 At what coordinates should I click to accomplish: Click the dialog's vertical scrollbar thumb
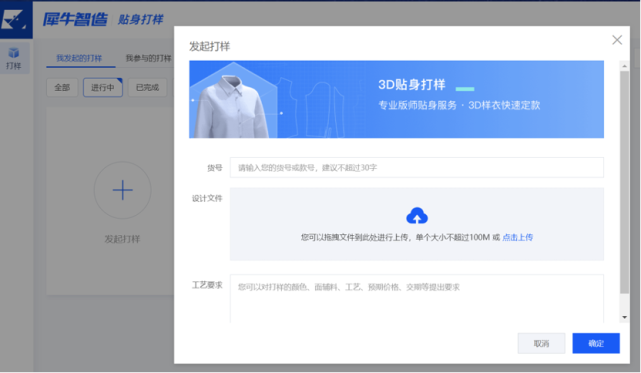tap(624, 182)
